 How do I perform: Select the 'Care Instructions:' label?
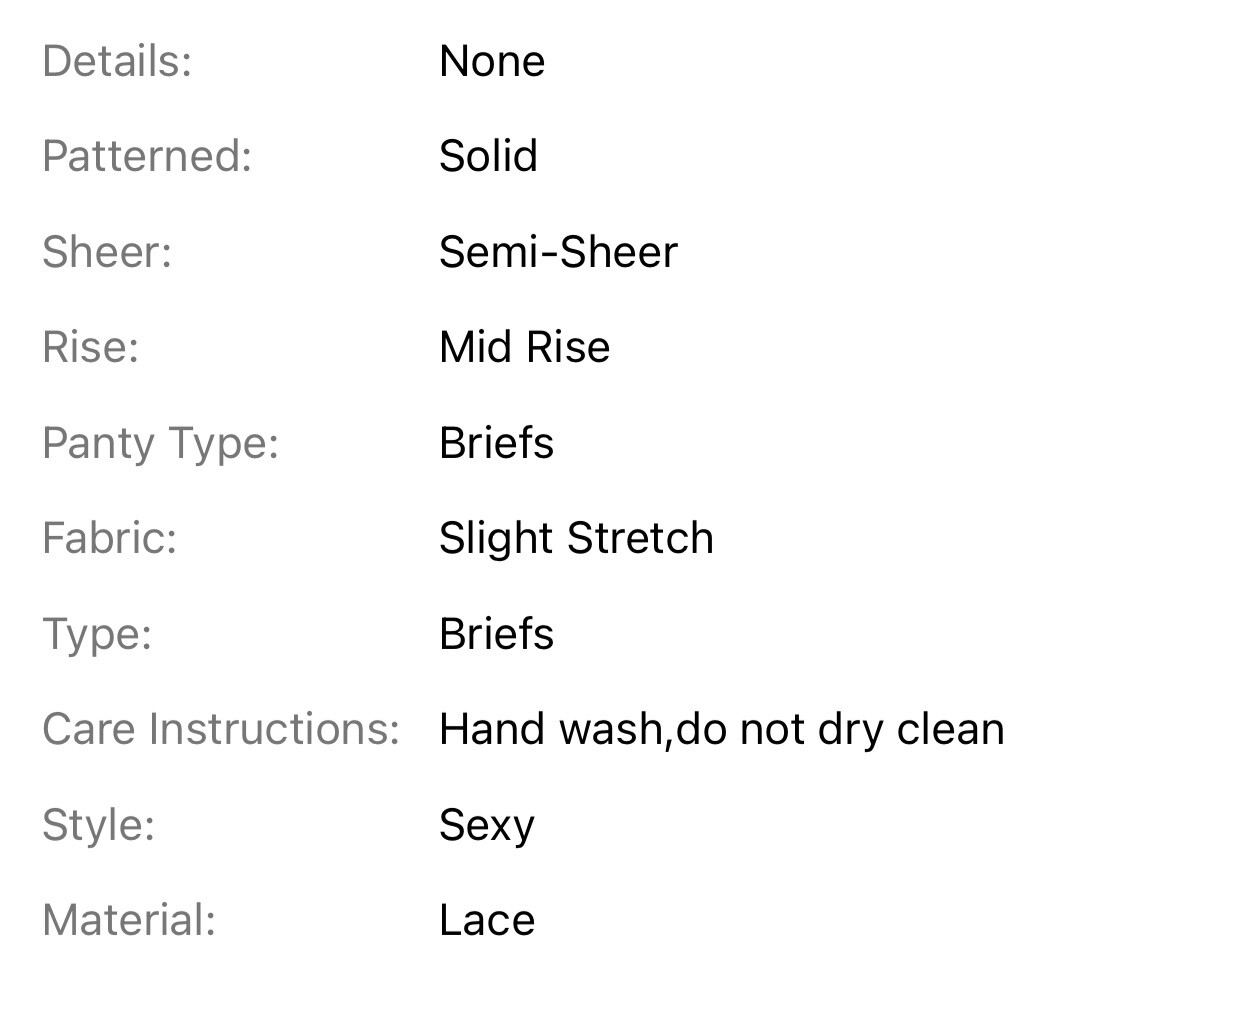tap(221, 729)
